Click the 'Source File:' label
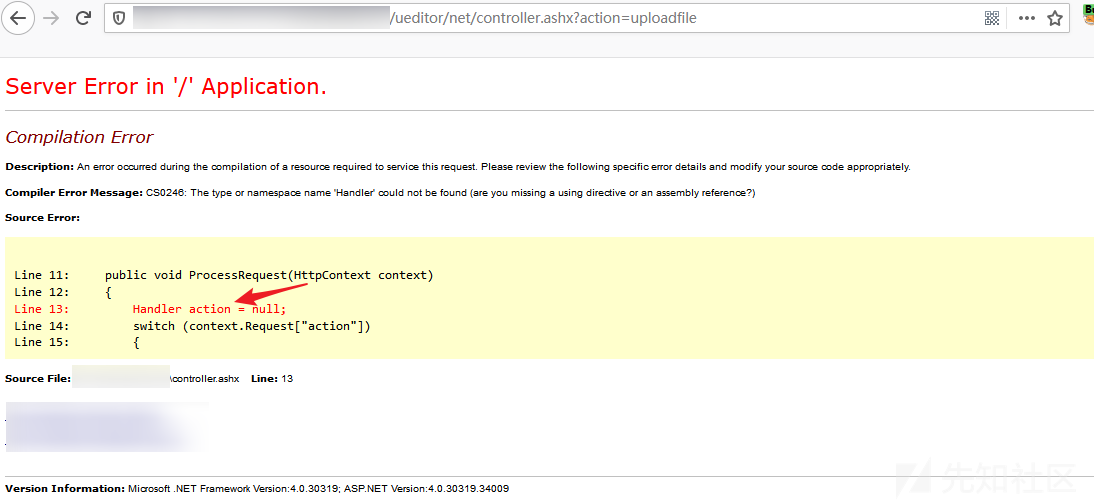This screenshot has width=1094, height=503. [x=38, y=378]
